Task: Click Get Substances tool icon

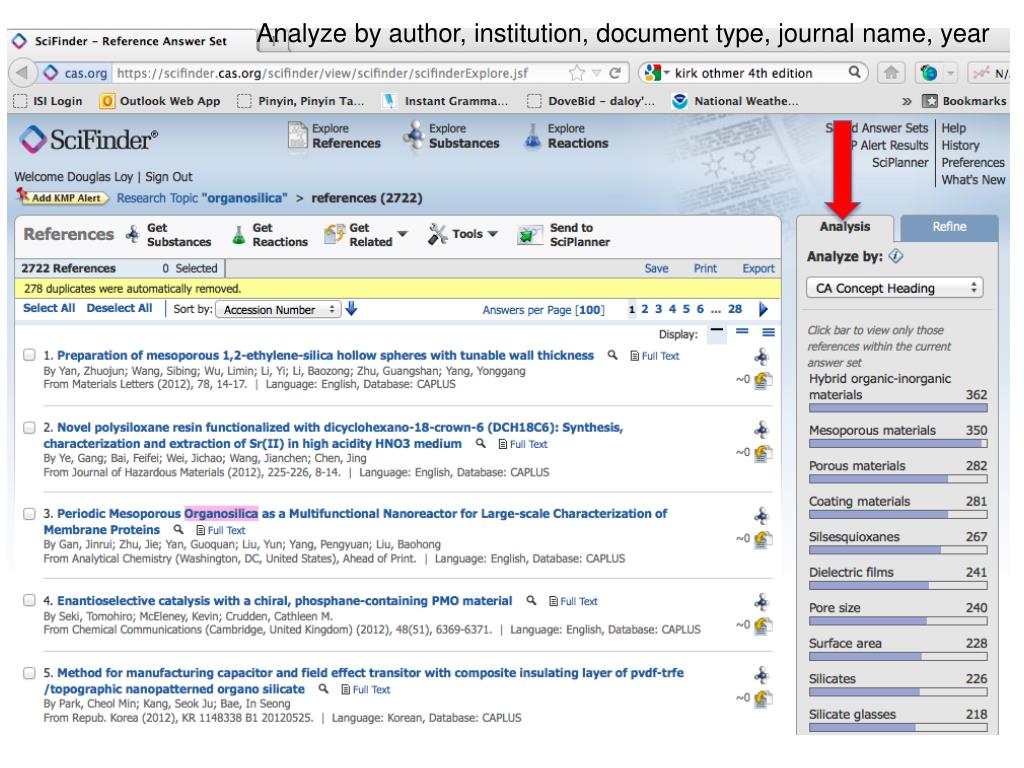Action: (133, 234)
